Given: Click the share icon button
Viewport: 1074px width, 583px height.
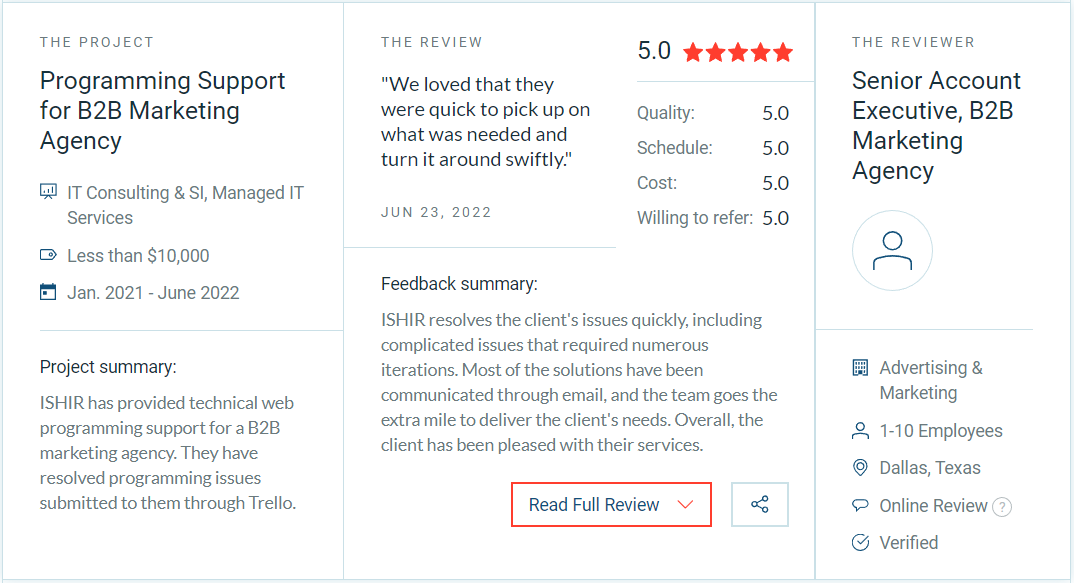Looking at the screenshot, I should [x=760, y=504].
